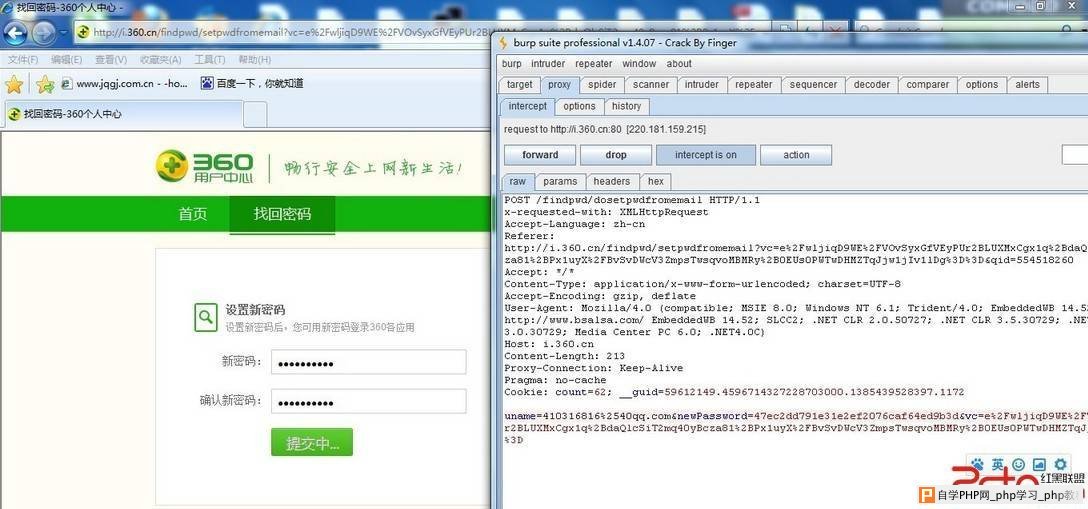The height and width of the screenshot is (509, 1088).
Task: Open the IE favorites star icon
Action: 14,84
